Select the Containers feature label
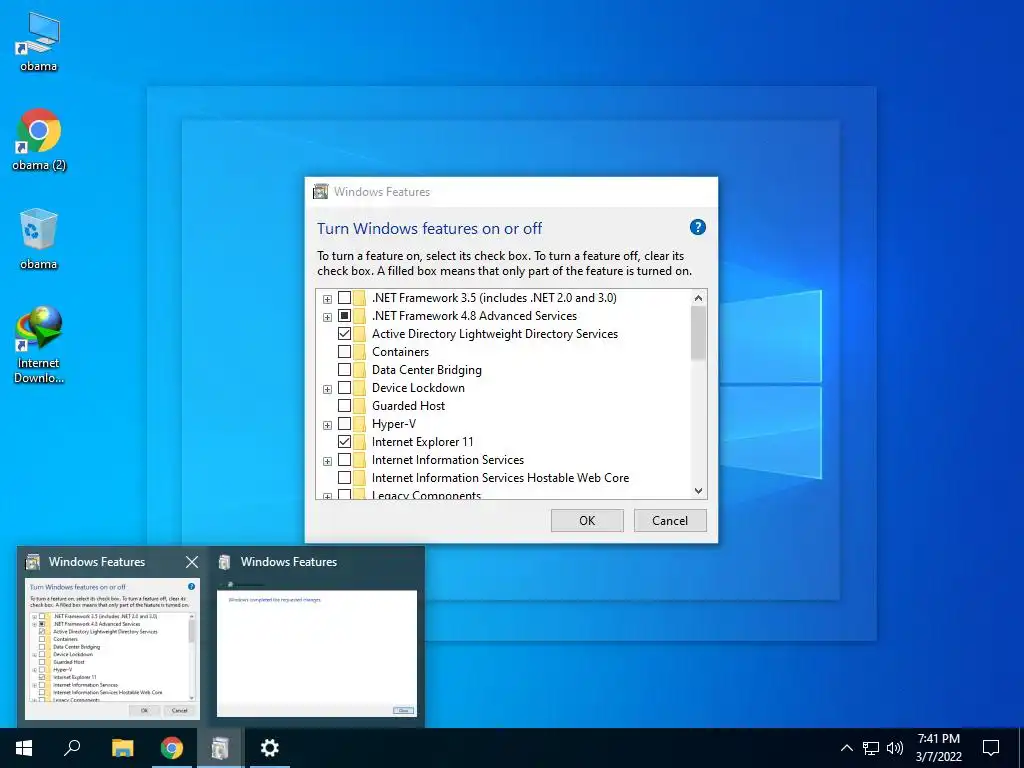This screenshot has width=1024, height=768. pos(400,351)
